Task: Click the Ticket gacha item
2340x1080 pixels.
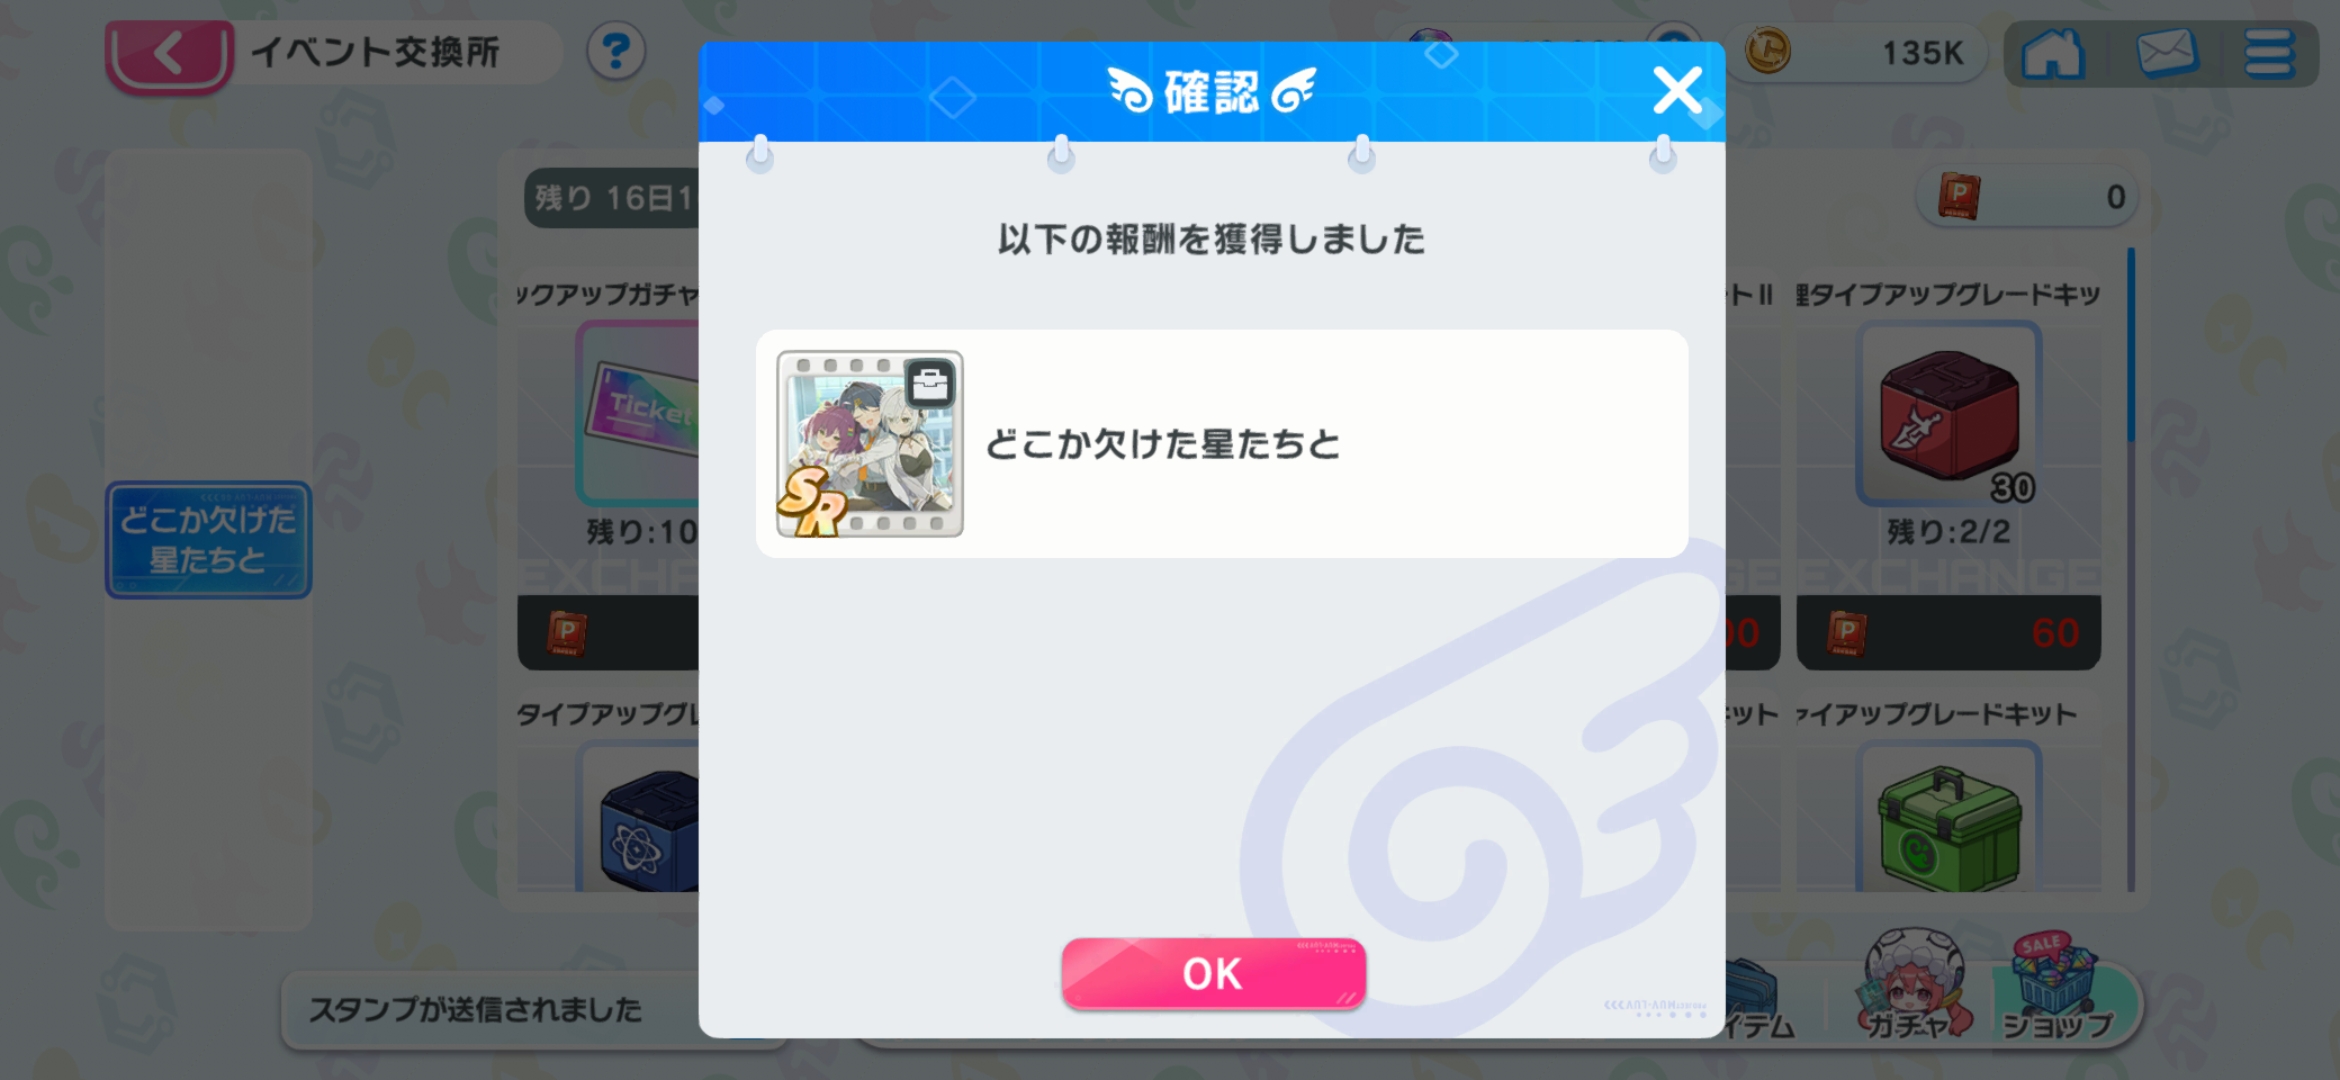Action: [640, 414]
